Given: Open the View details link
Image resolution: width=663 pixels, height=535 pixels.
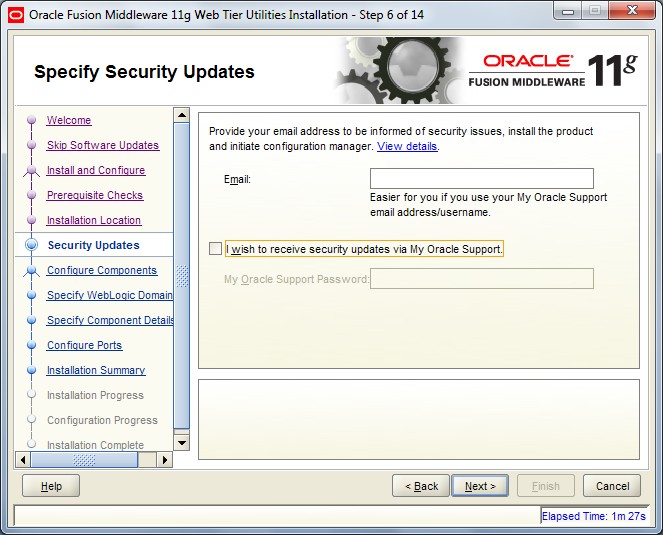Looking at the screenshot, I should (x=407, y=146).
